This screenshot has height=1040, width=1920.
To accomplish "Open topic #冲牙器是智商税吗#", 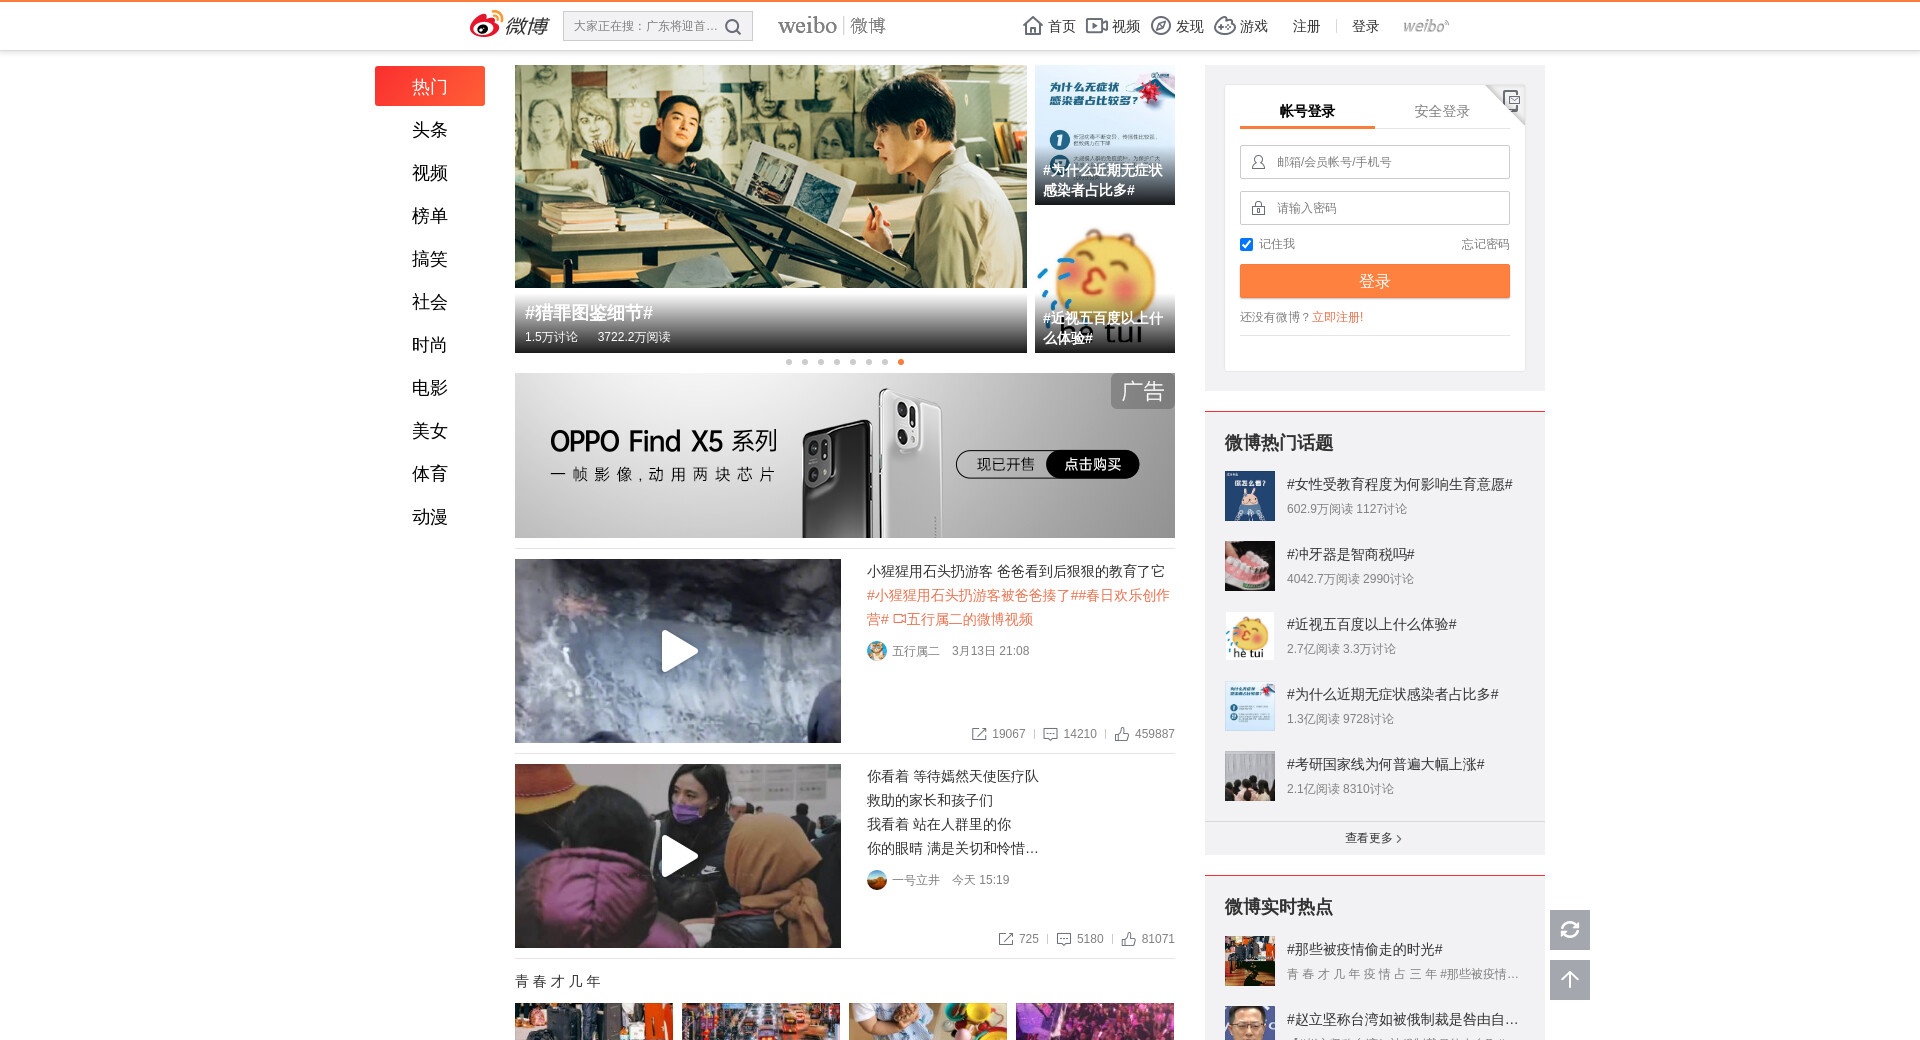I will pyautogui.click(x=1350, y=554).
